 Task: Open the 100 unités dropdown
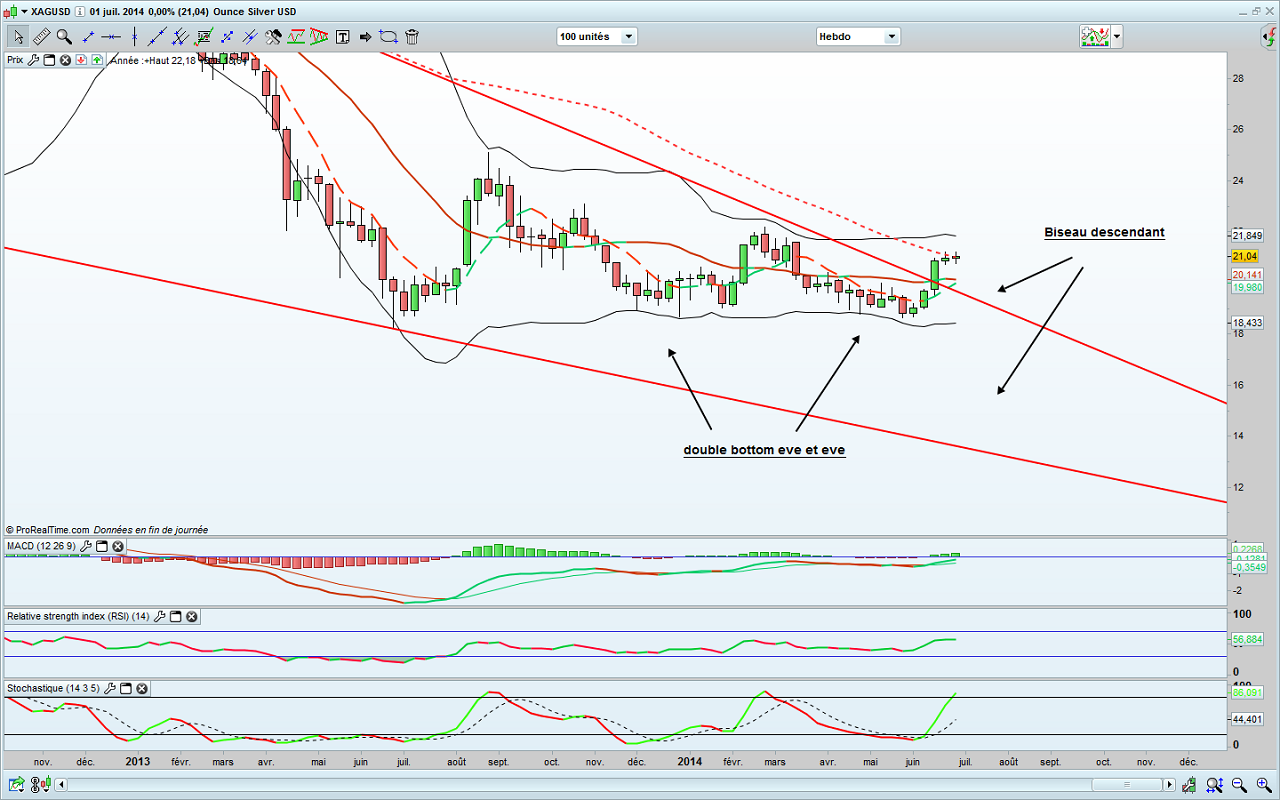tap(628, 37)
